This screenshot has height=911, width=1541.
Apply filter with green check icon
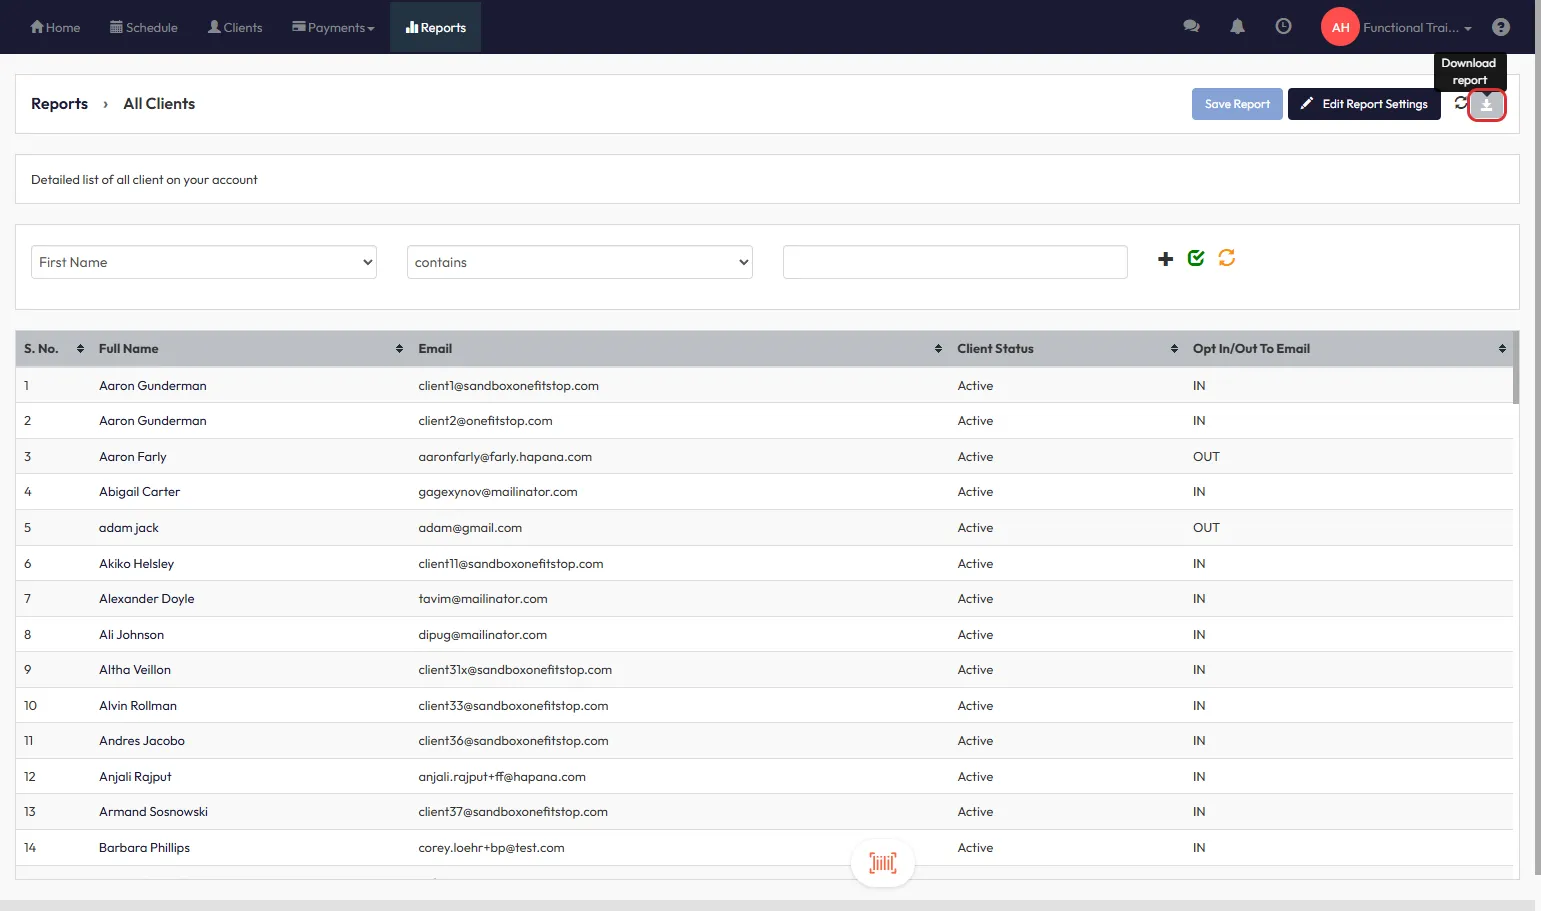click(1196, 258)
